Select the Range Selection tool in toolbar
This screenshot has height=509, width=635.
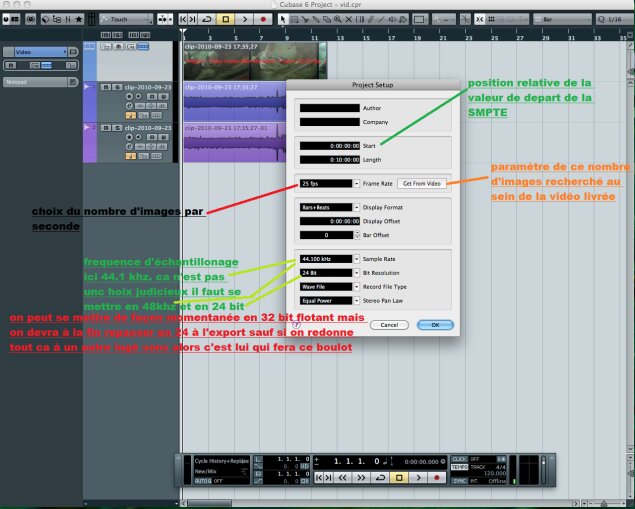click(x=294, y=19)
